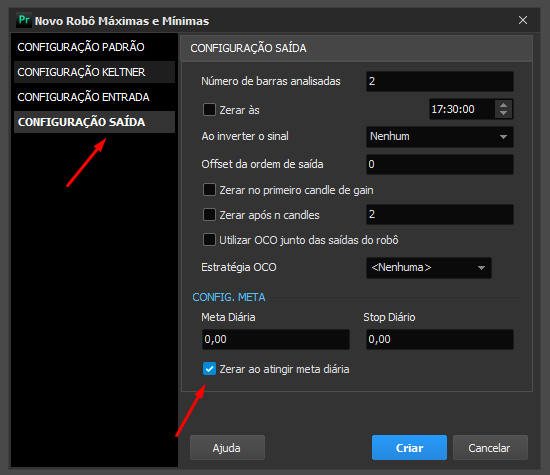Viewport: 550px width, 475px height.
Task: Click the CONFIGURAÇÃO SAÍDA panel header
Action: pos(356,48)
